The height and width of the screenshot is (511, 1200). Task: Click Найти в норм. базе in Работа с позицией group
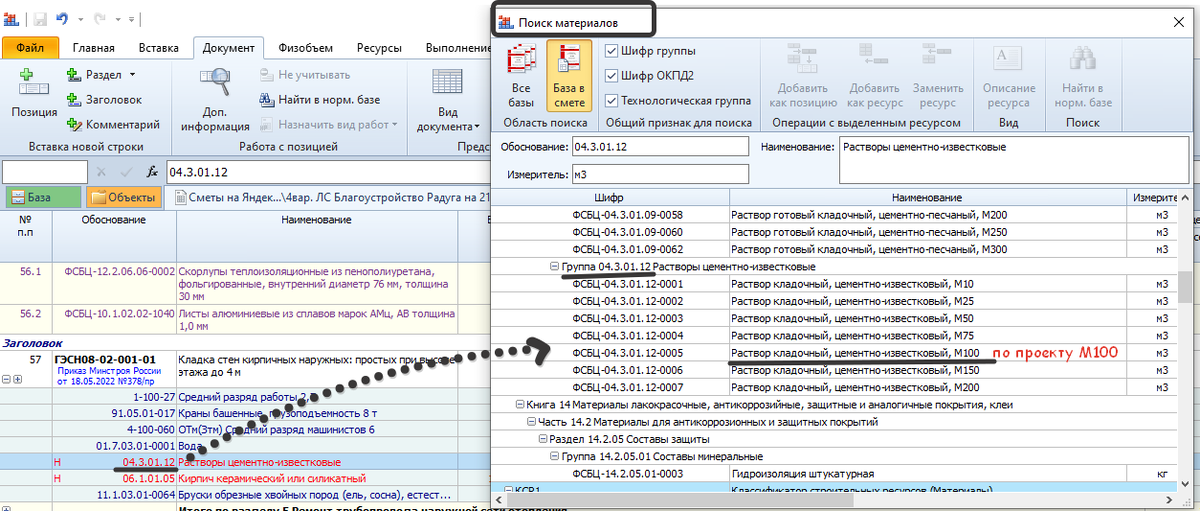point(320,99)
